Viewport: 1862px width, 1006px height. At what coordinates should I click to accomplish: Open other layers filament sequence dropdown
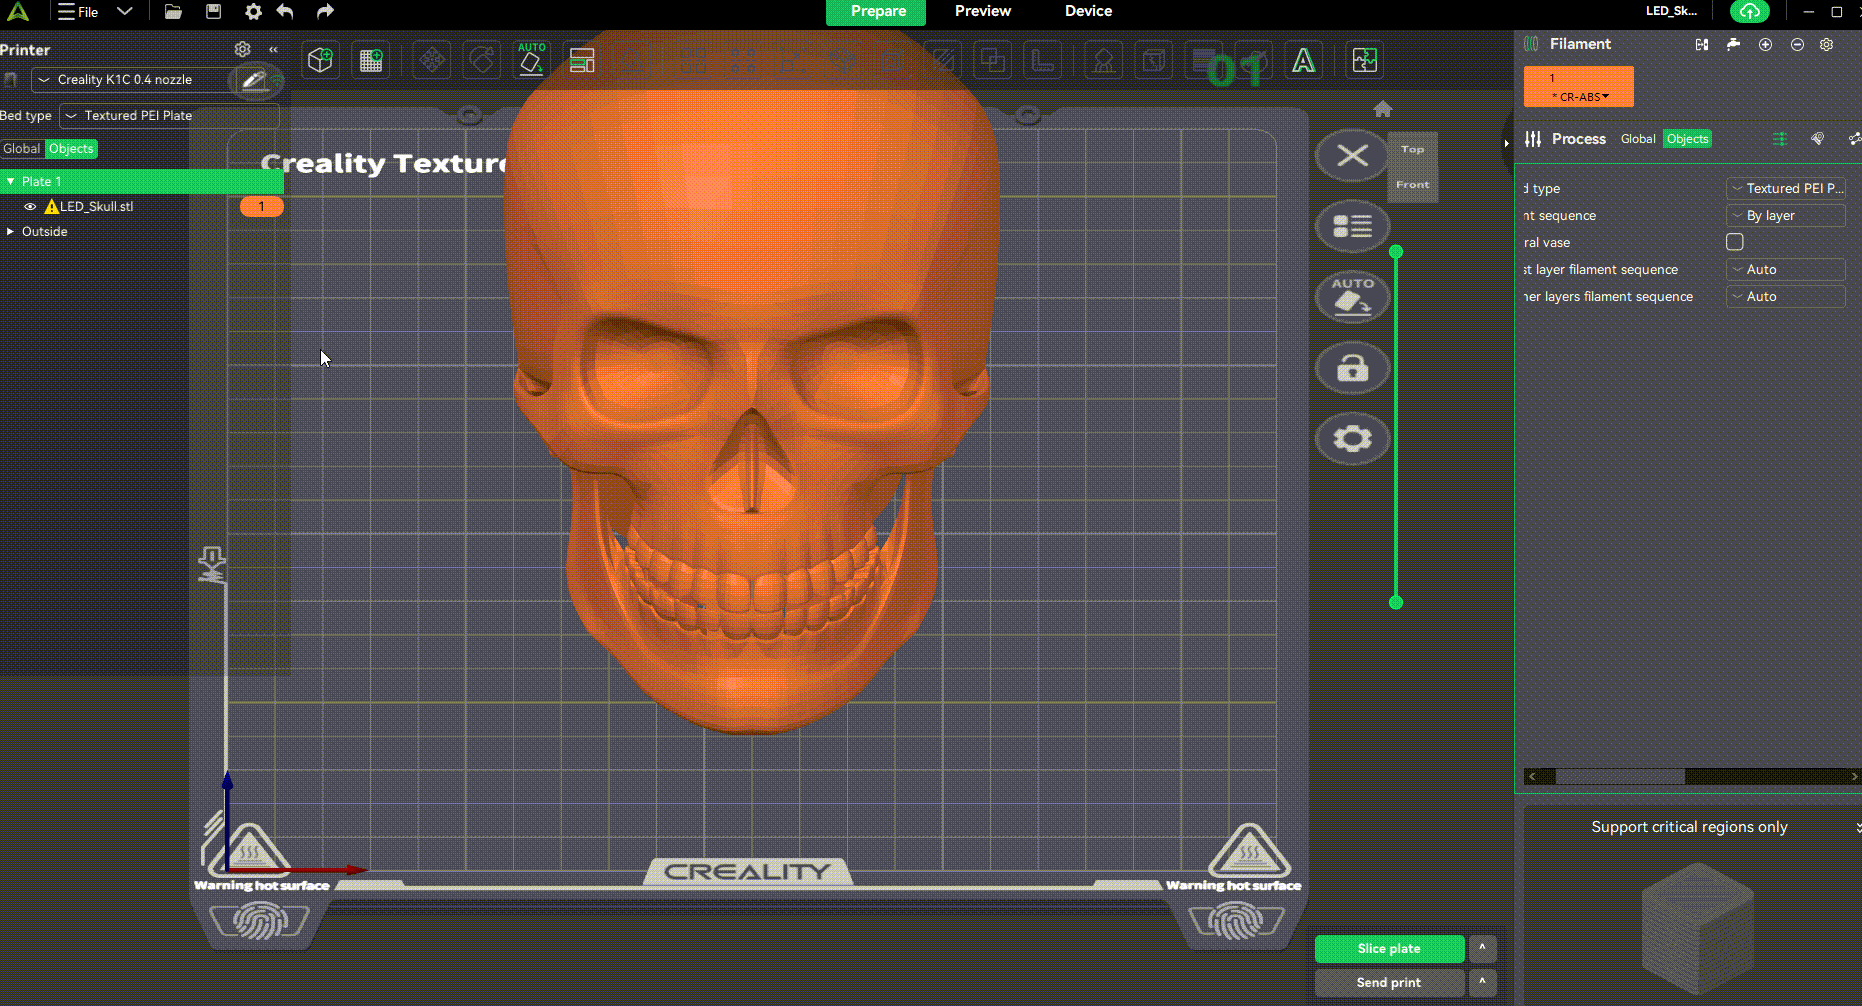pos(1786,297)
